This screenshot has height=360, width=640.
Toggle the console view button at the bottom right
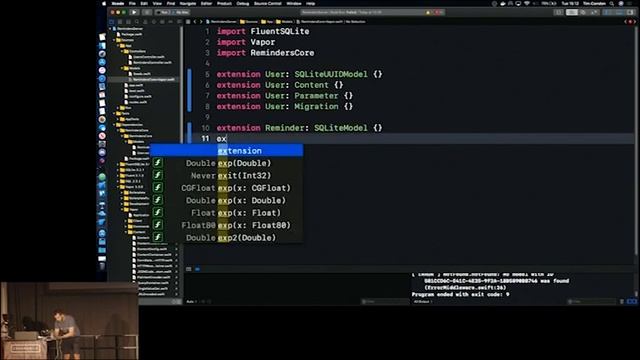pos(634,301)
